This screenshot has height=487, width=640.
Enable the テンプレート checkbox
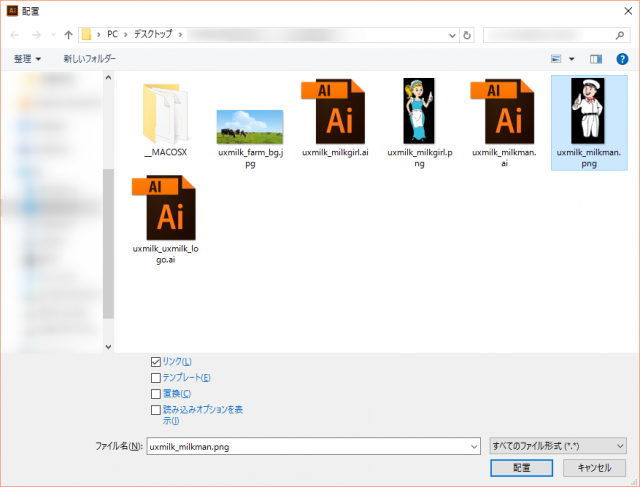(x=155, y=377)
